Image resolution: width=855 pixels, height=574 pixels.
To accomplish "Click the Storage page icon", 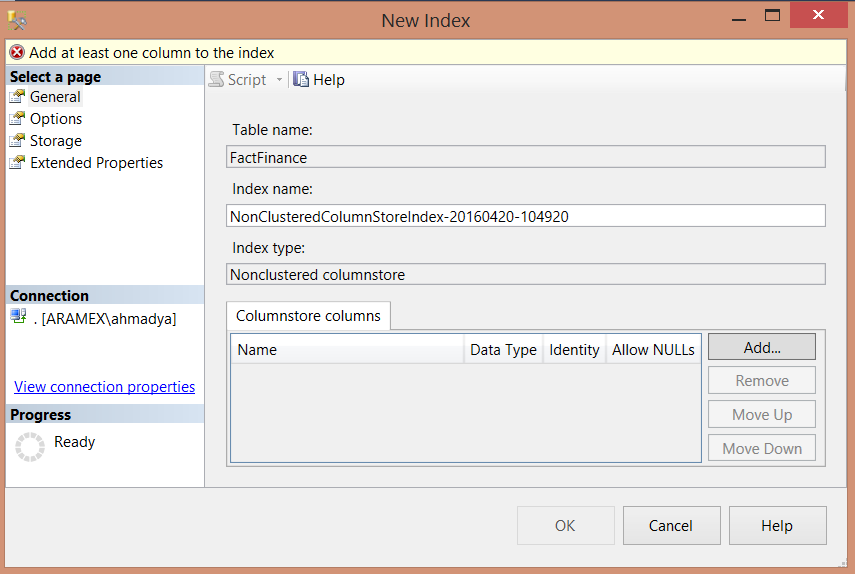I will [x=17, y=141].
